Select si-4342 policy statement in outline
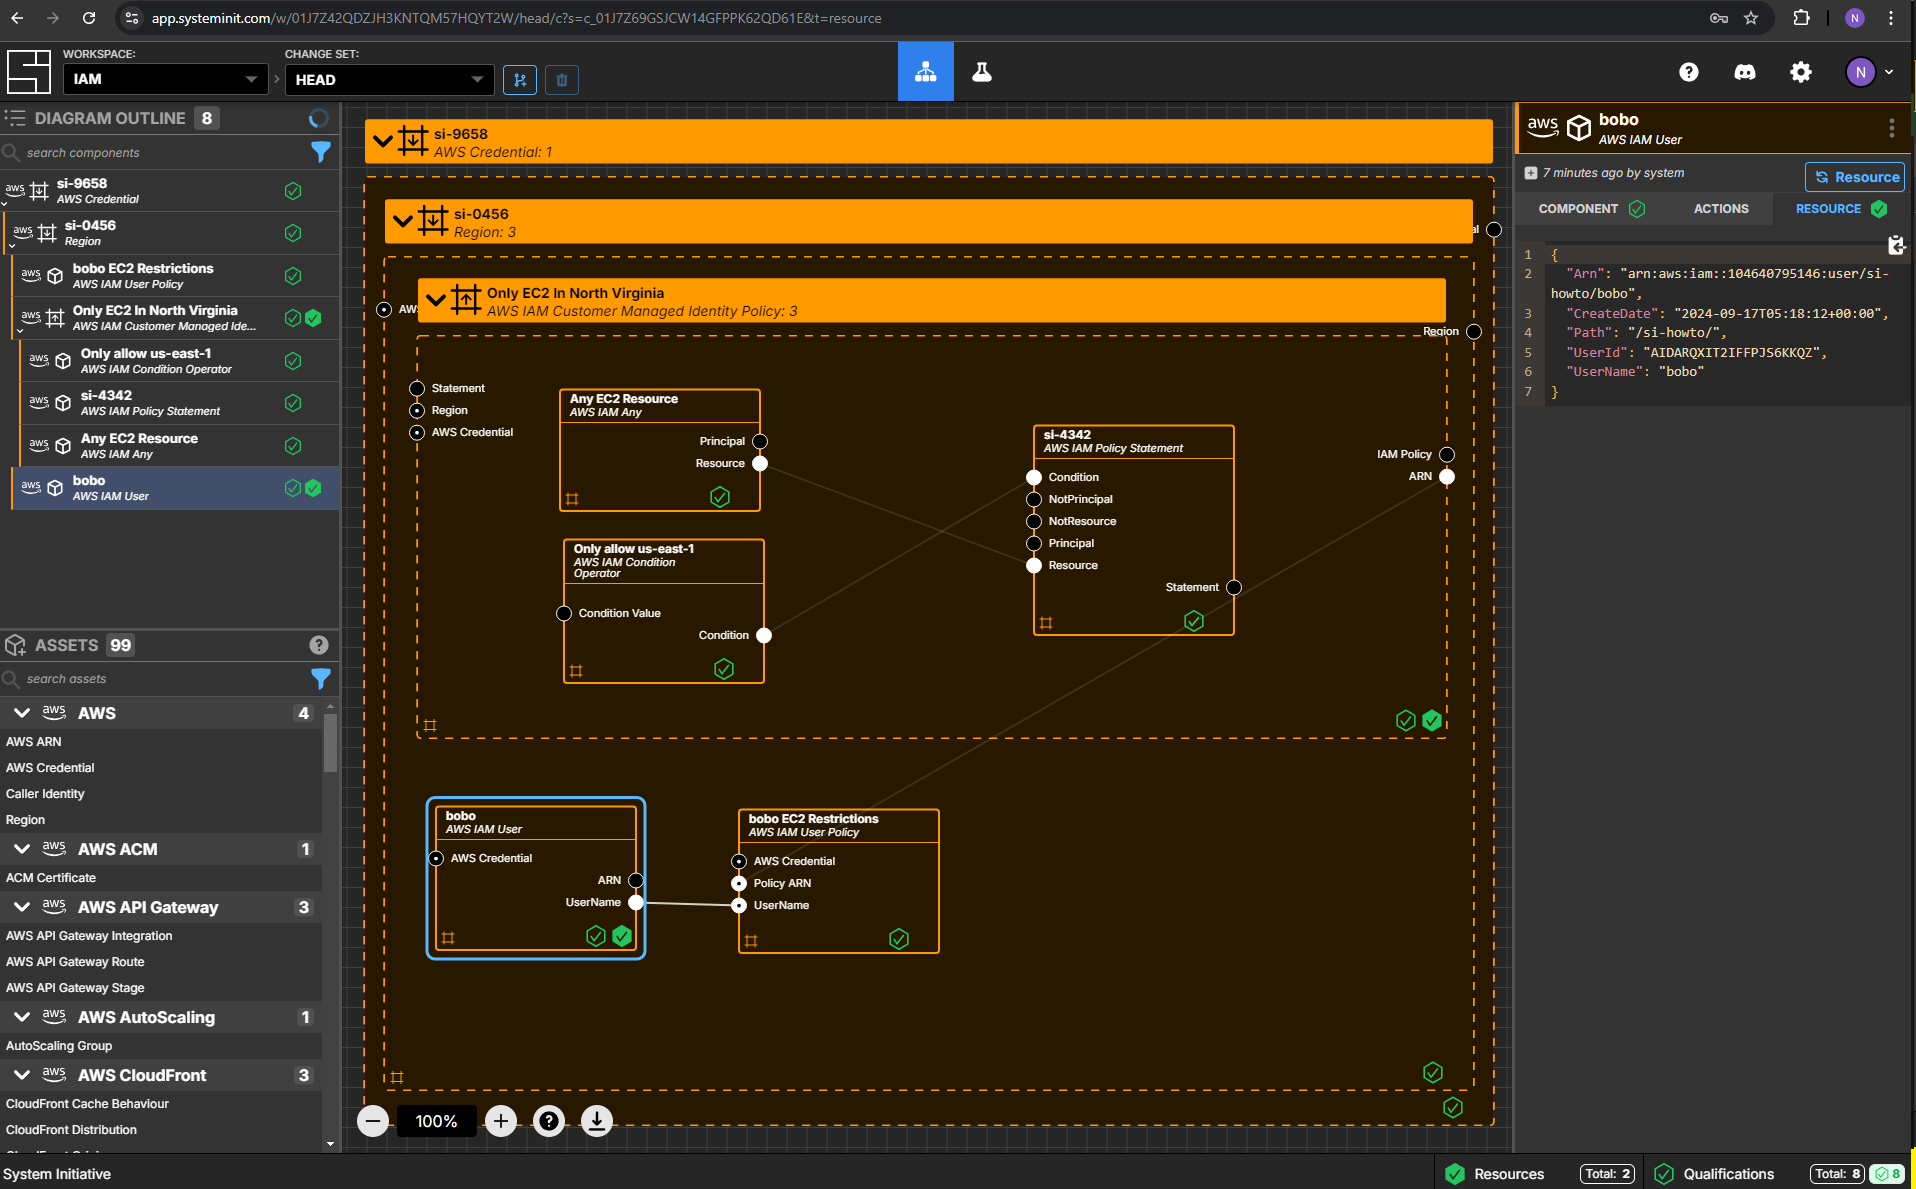 [x=180, y=402]
